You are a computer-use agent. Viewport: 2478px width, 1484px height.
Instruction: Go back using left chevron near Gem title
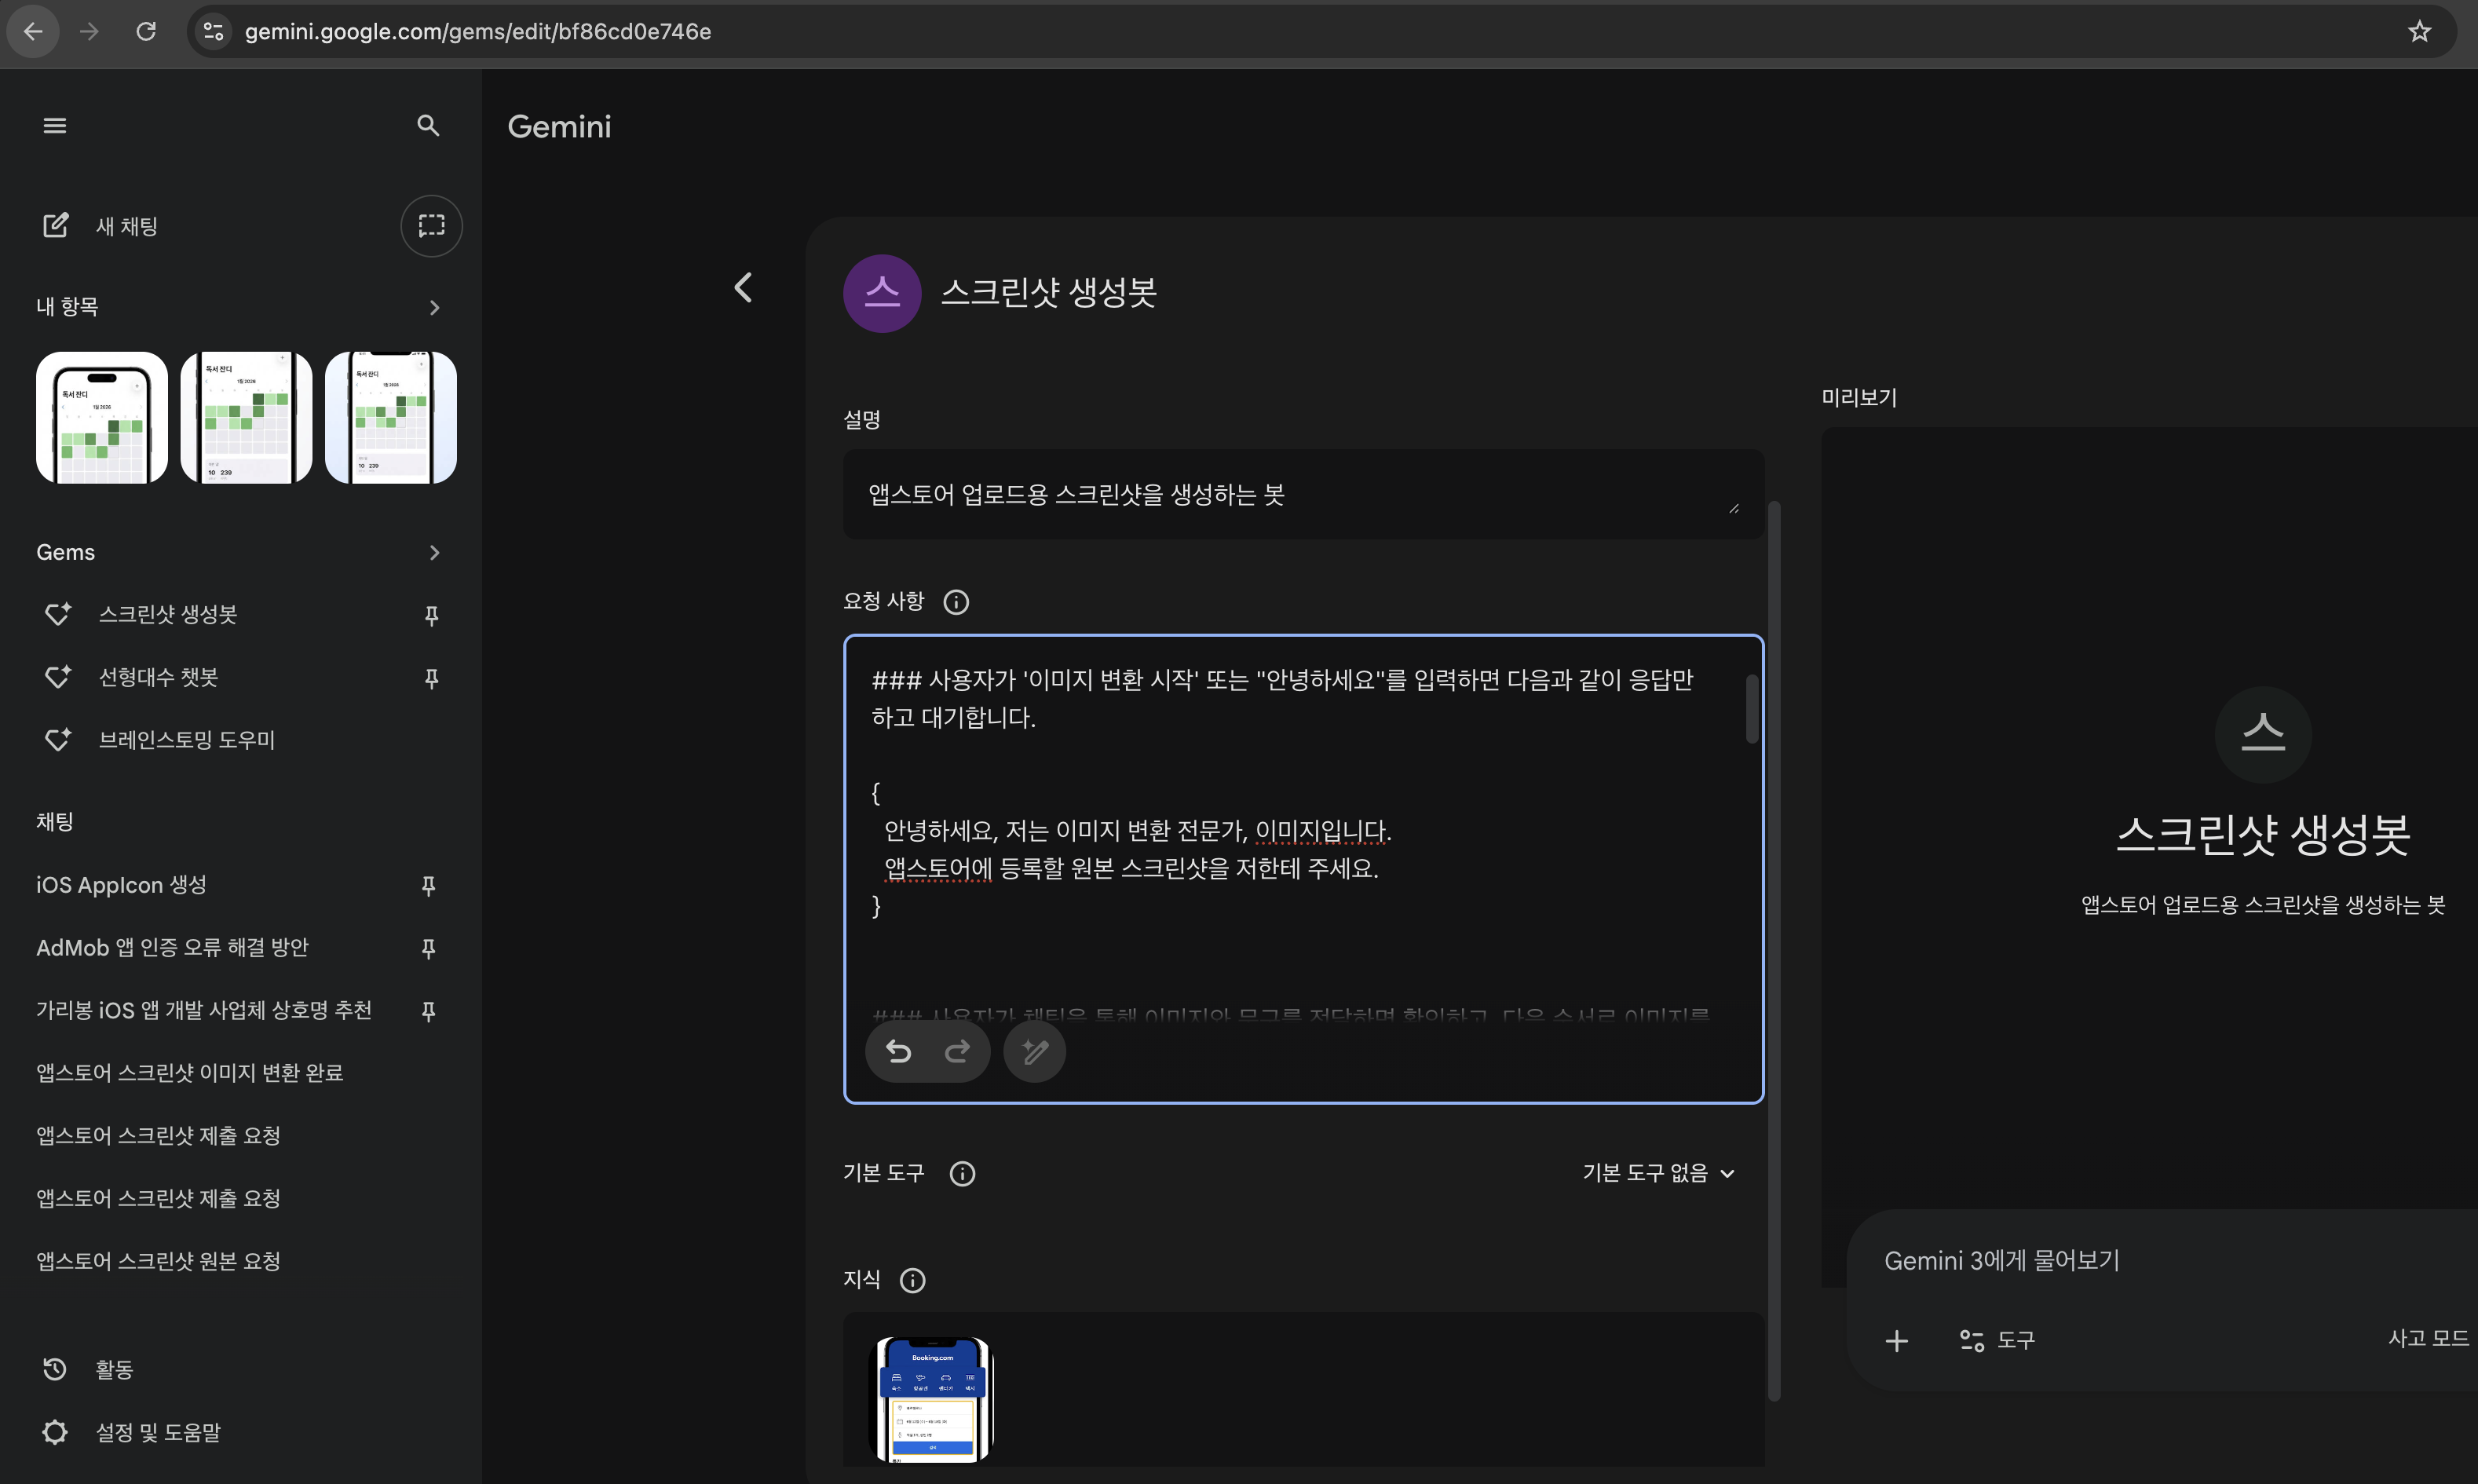[x=743, y=288]
